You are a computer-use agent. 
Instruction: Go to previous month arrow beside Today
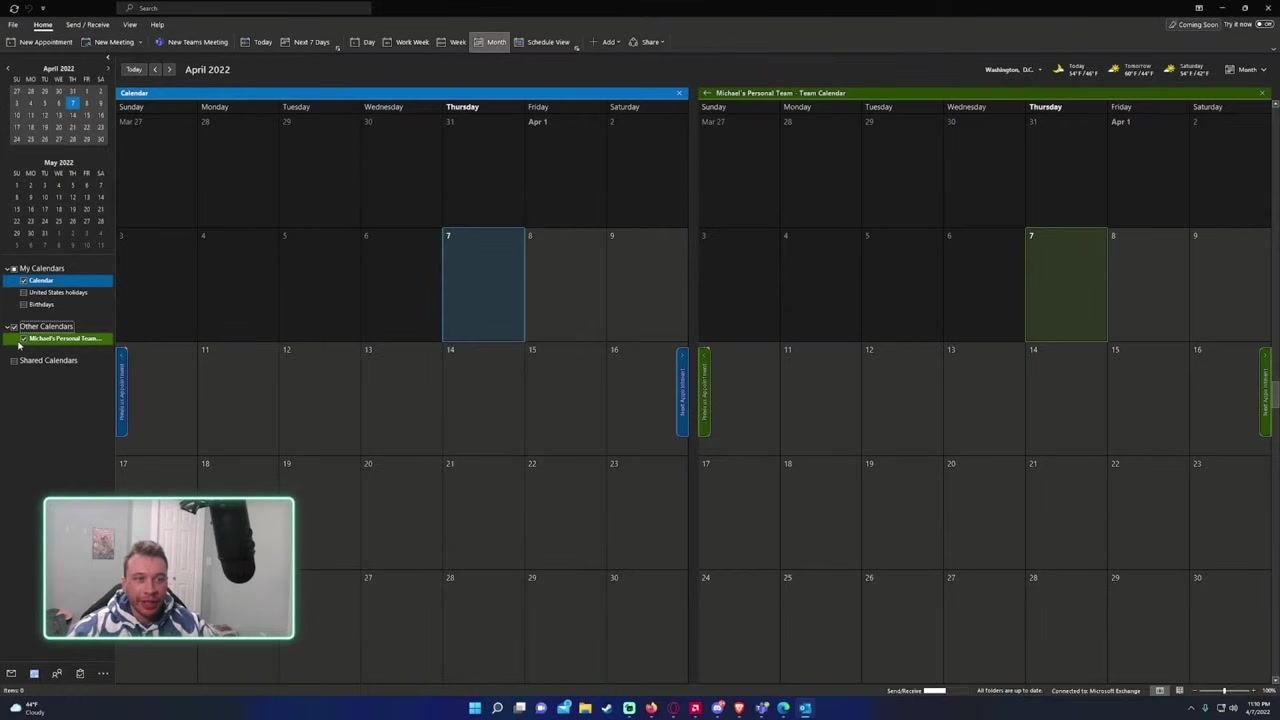pos(155,69)
